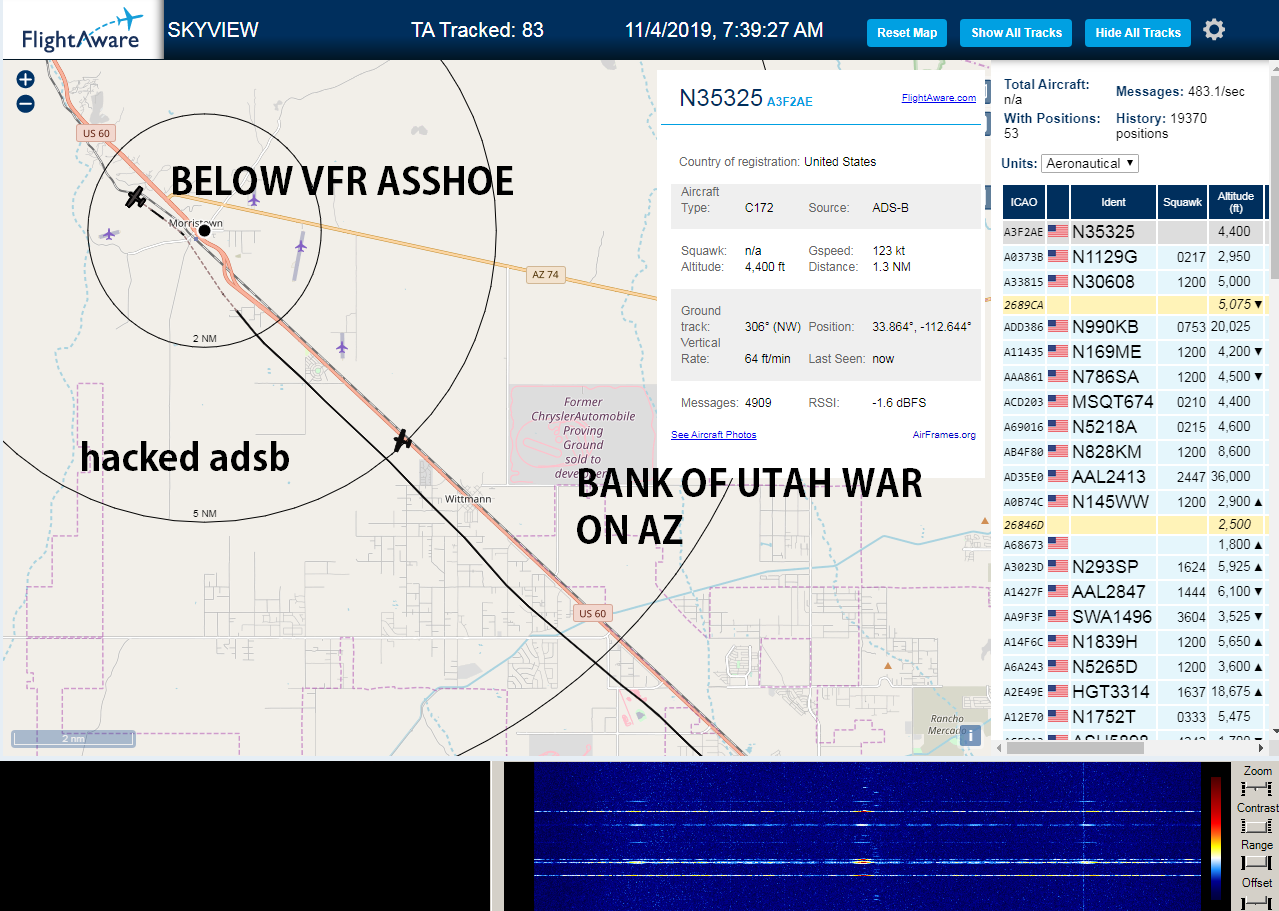The width and height of the screenshot is (1279, 911).
Task: Sort table by ICAO column header
Action: coord(1024,202)
